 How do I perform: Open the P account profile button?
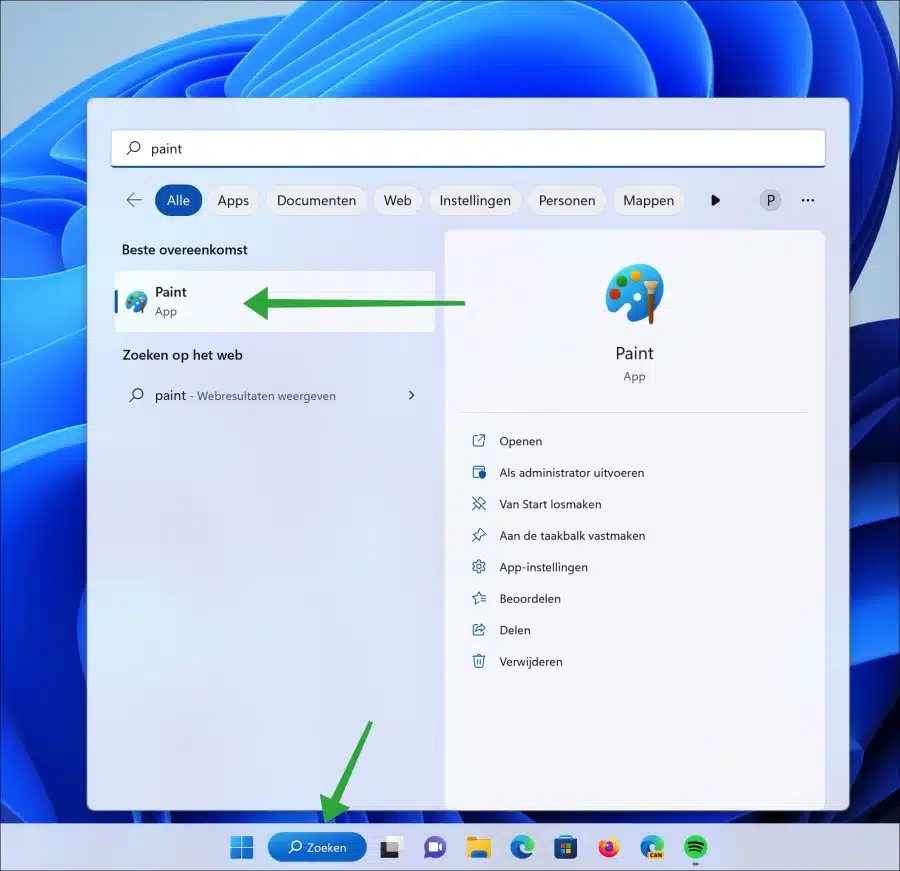[x=770, y=200]
